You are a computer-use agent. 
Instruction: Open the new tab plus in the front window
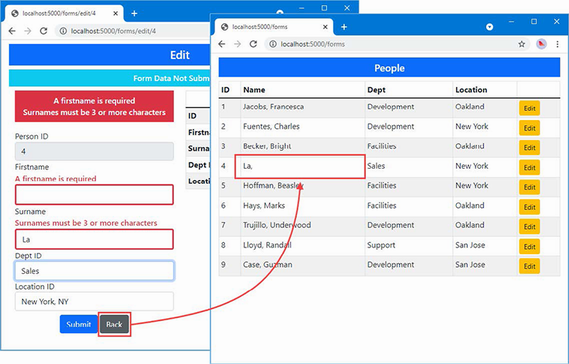[344, 27]
